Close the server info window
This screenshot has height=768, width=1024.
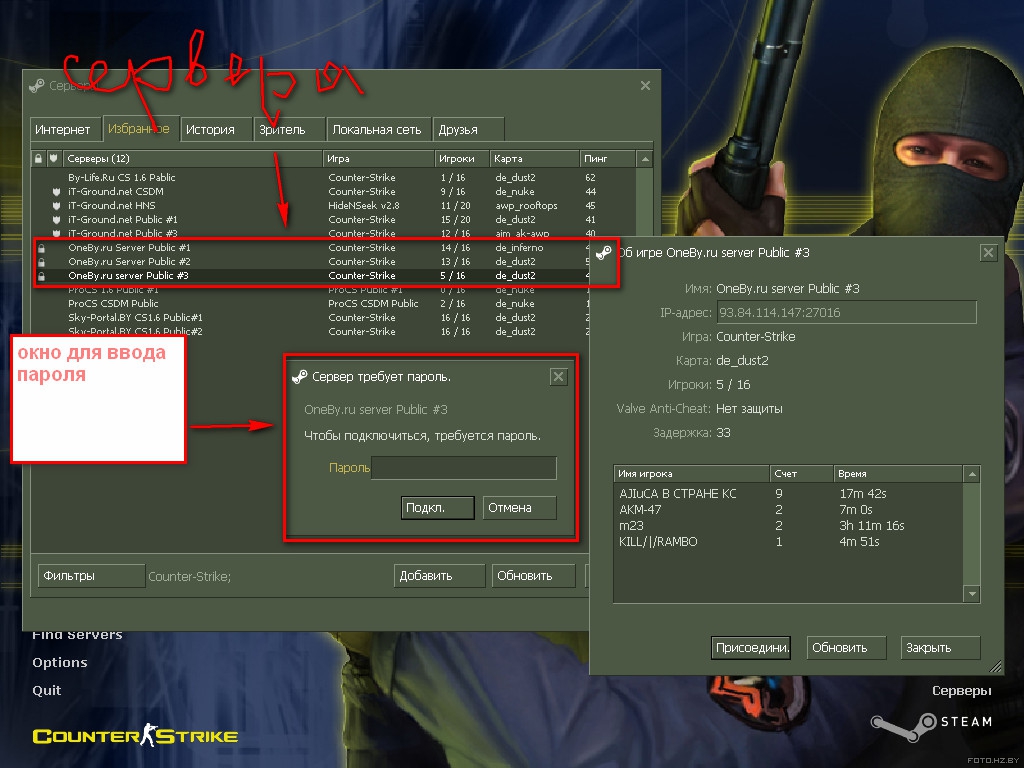[x=989, y=253]
